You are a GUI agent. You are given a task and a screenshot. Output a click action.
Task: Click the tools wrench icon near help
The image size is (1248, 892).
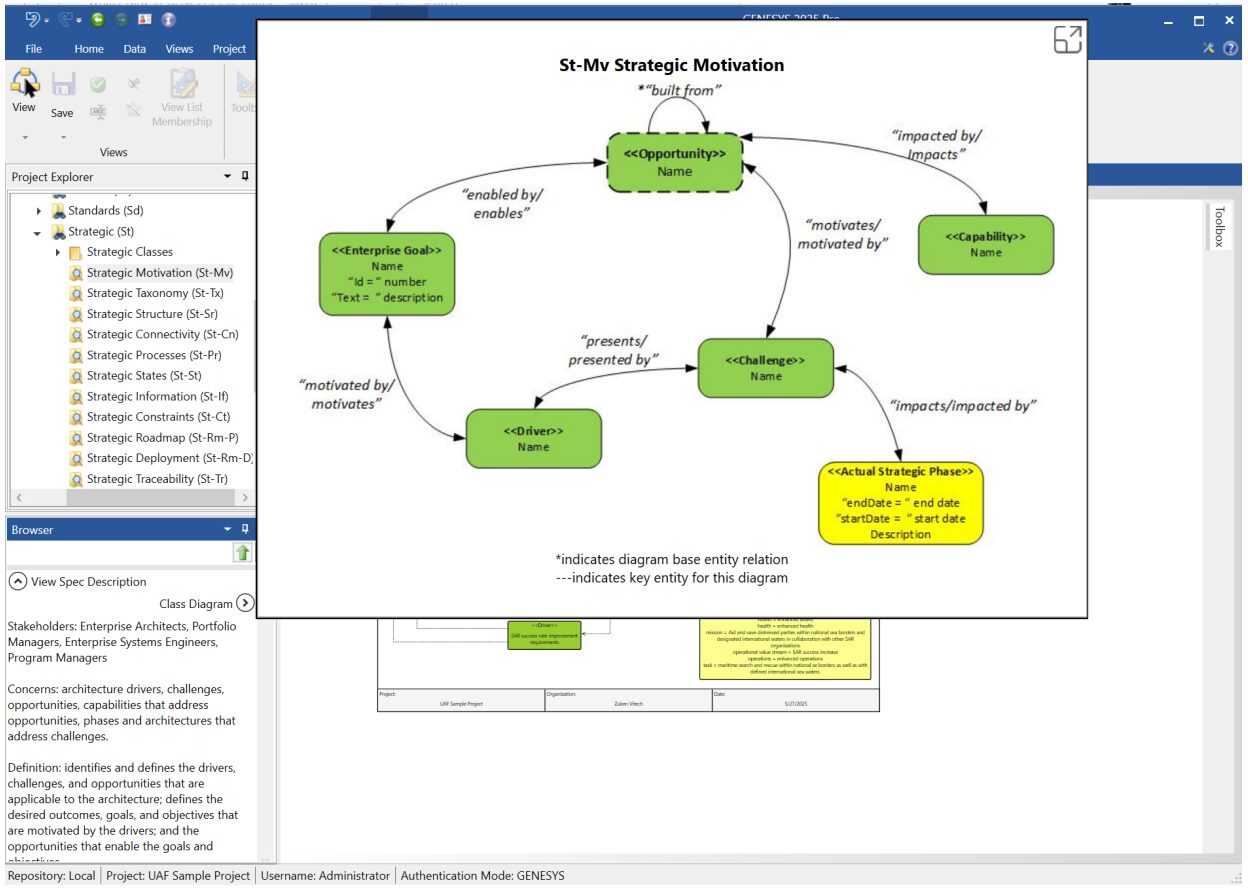pos(1209,48)
